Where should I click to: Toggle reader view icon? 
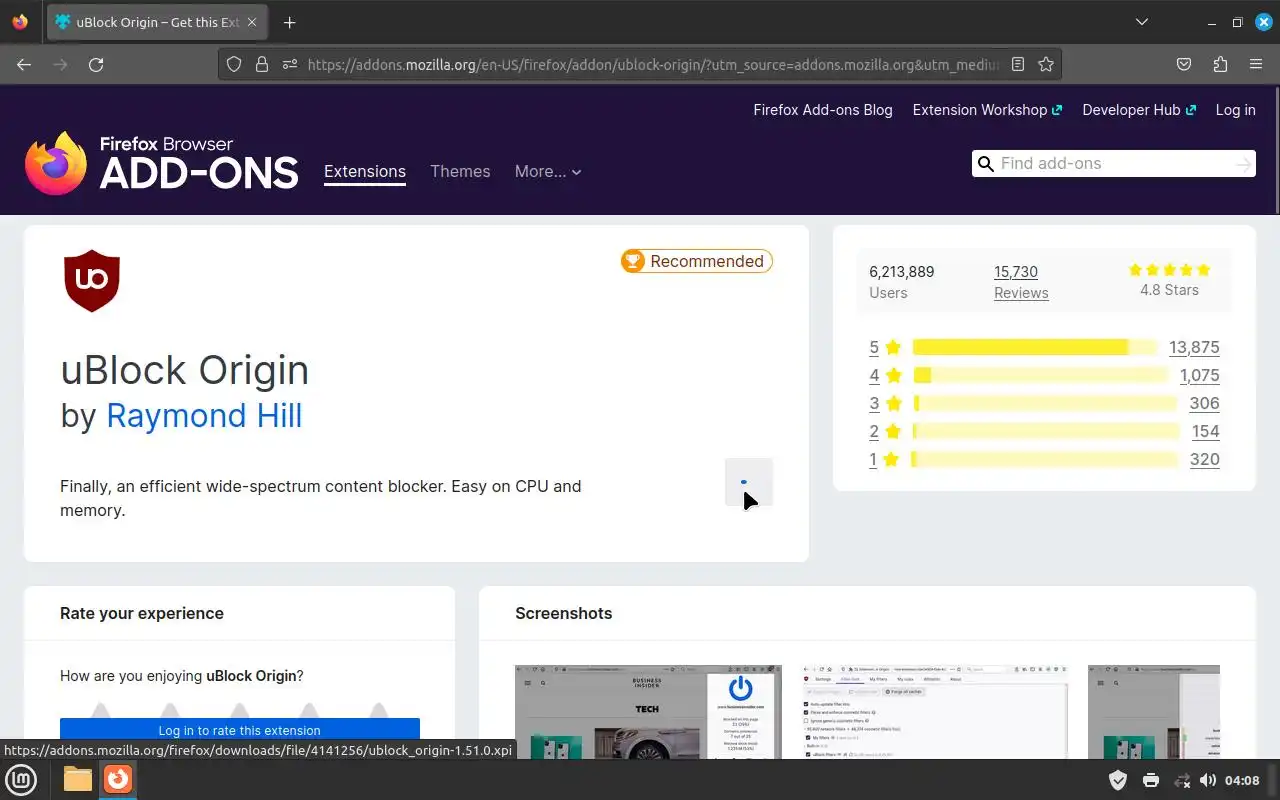click(x=1018, y=64)
